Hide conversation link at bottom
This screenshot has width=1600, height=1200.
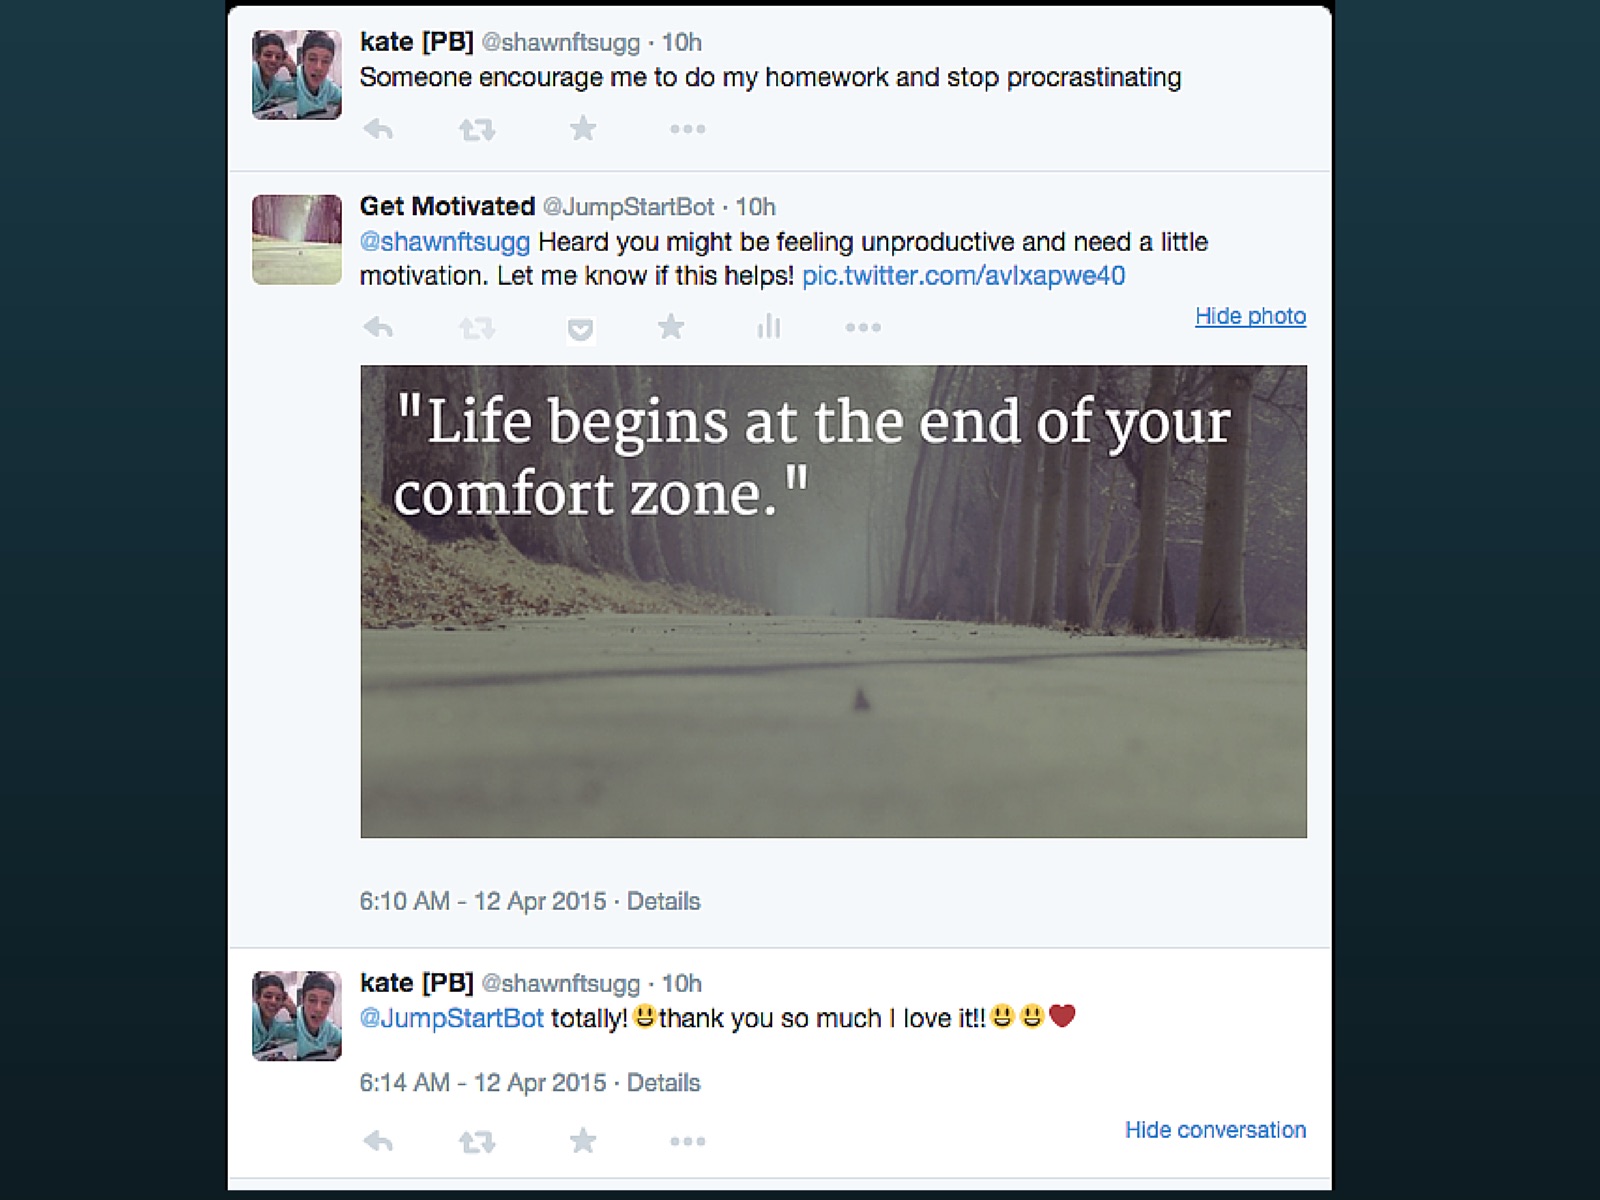(x=1215, y=1130)
